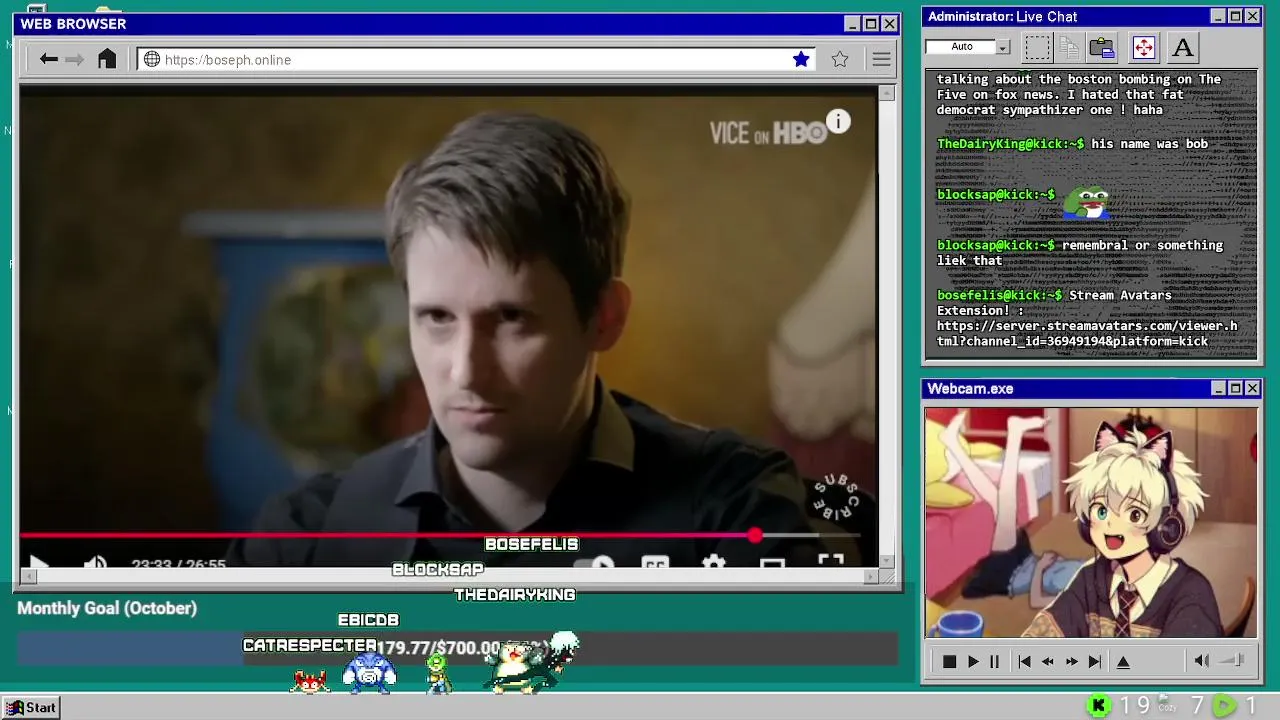Open the browser home page
Image resolution: width=1280 pixels, height=720 pixels.
[x=107, y=59]
